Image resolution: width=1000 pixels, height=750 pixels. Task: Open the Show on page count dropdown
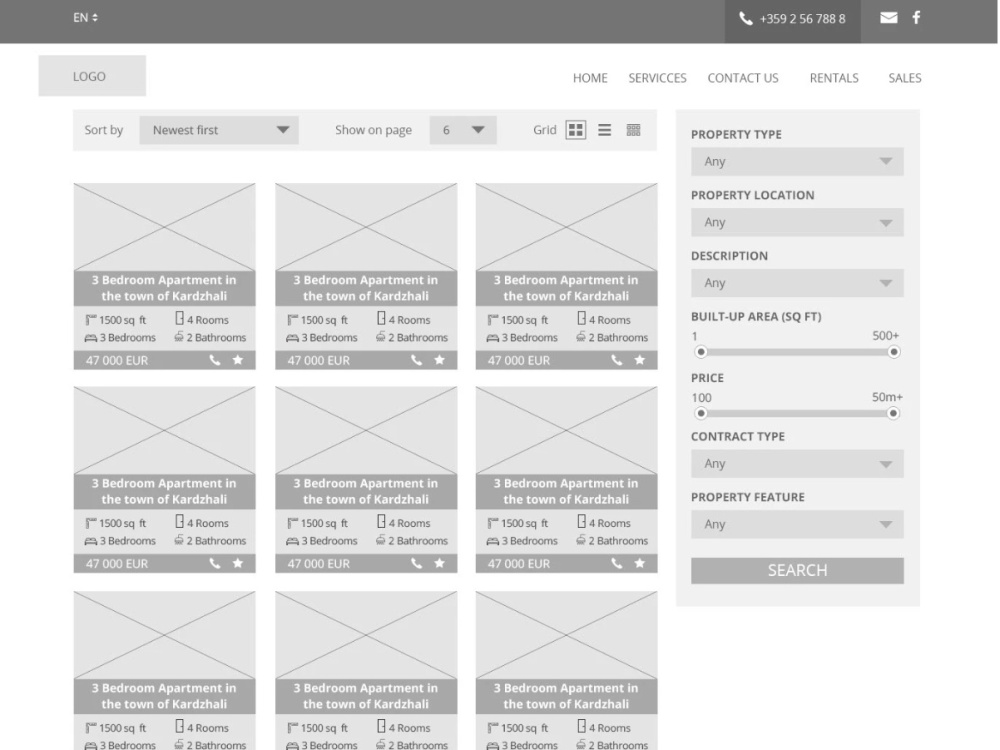pos(463,130)
